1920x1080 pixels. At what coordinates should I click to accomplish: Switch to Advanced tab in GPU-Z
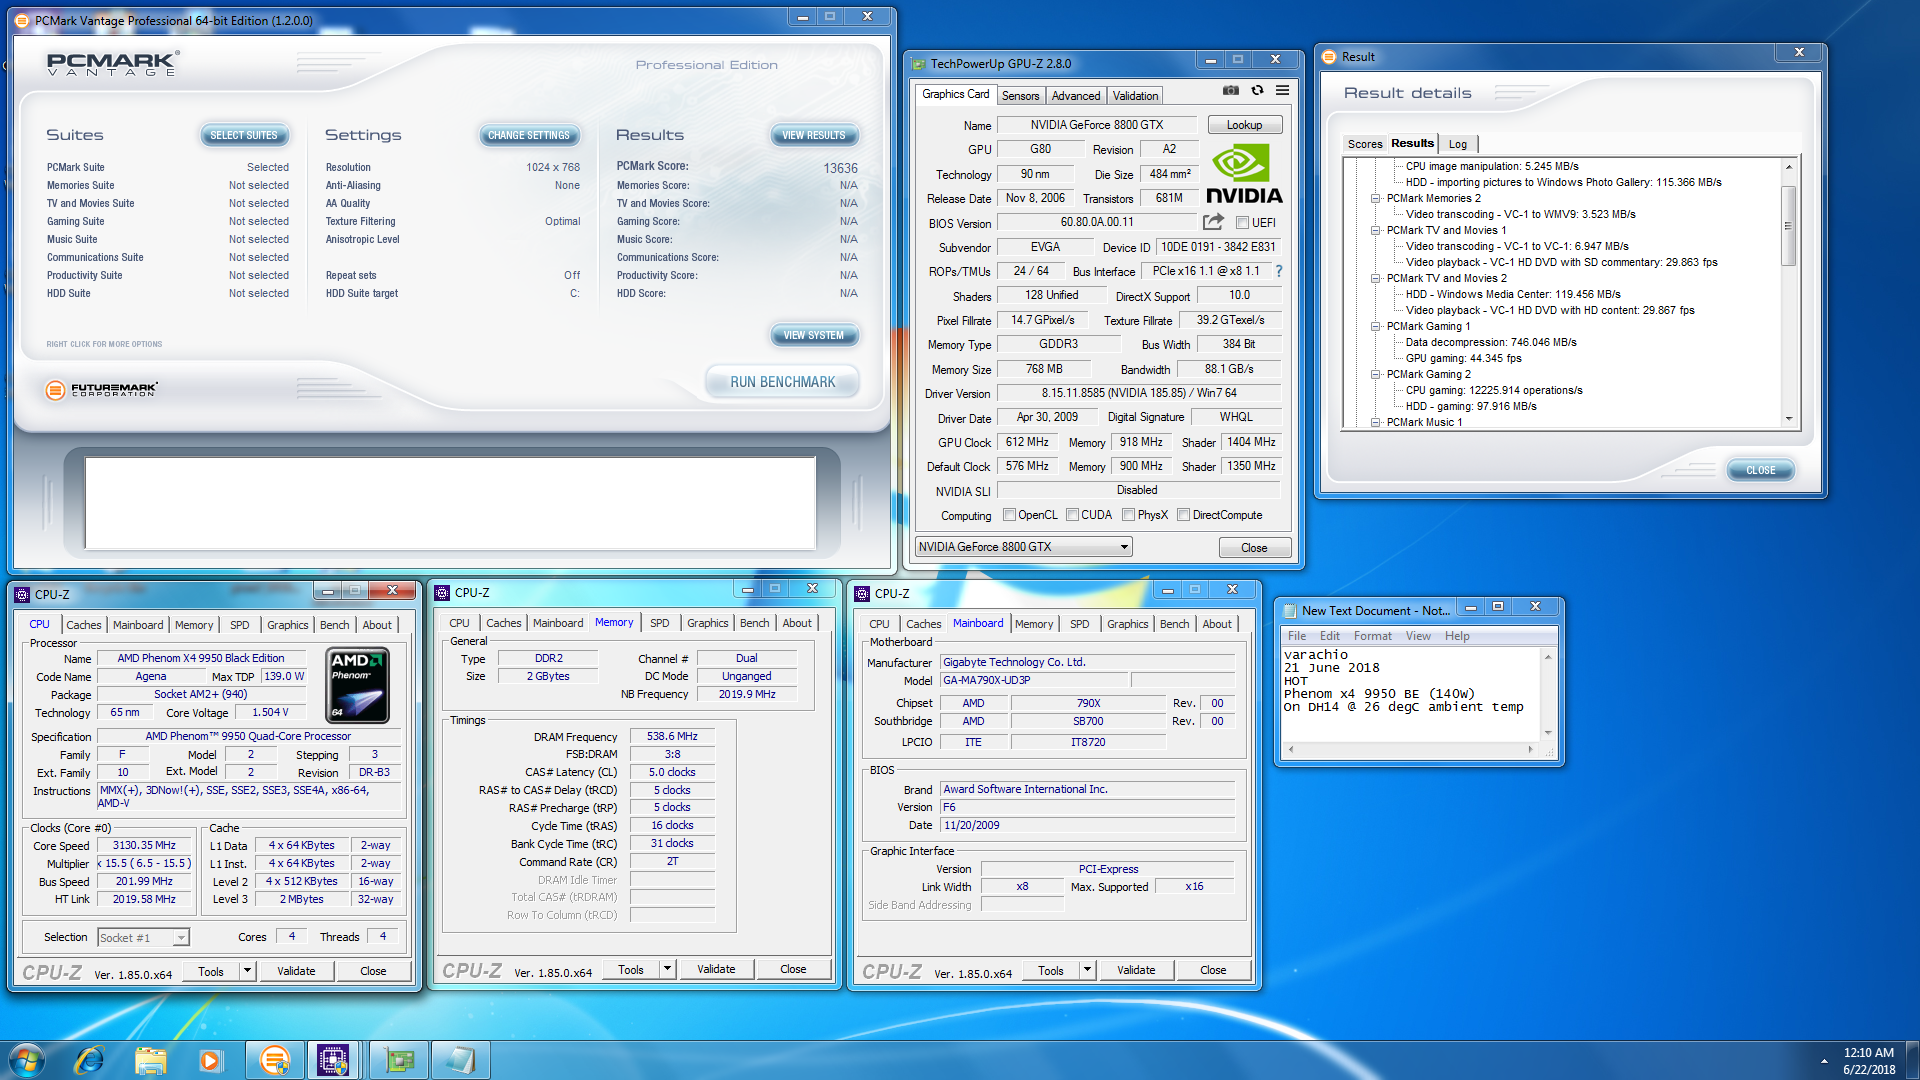click(1076, 96)
